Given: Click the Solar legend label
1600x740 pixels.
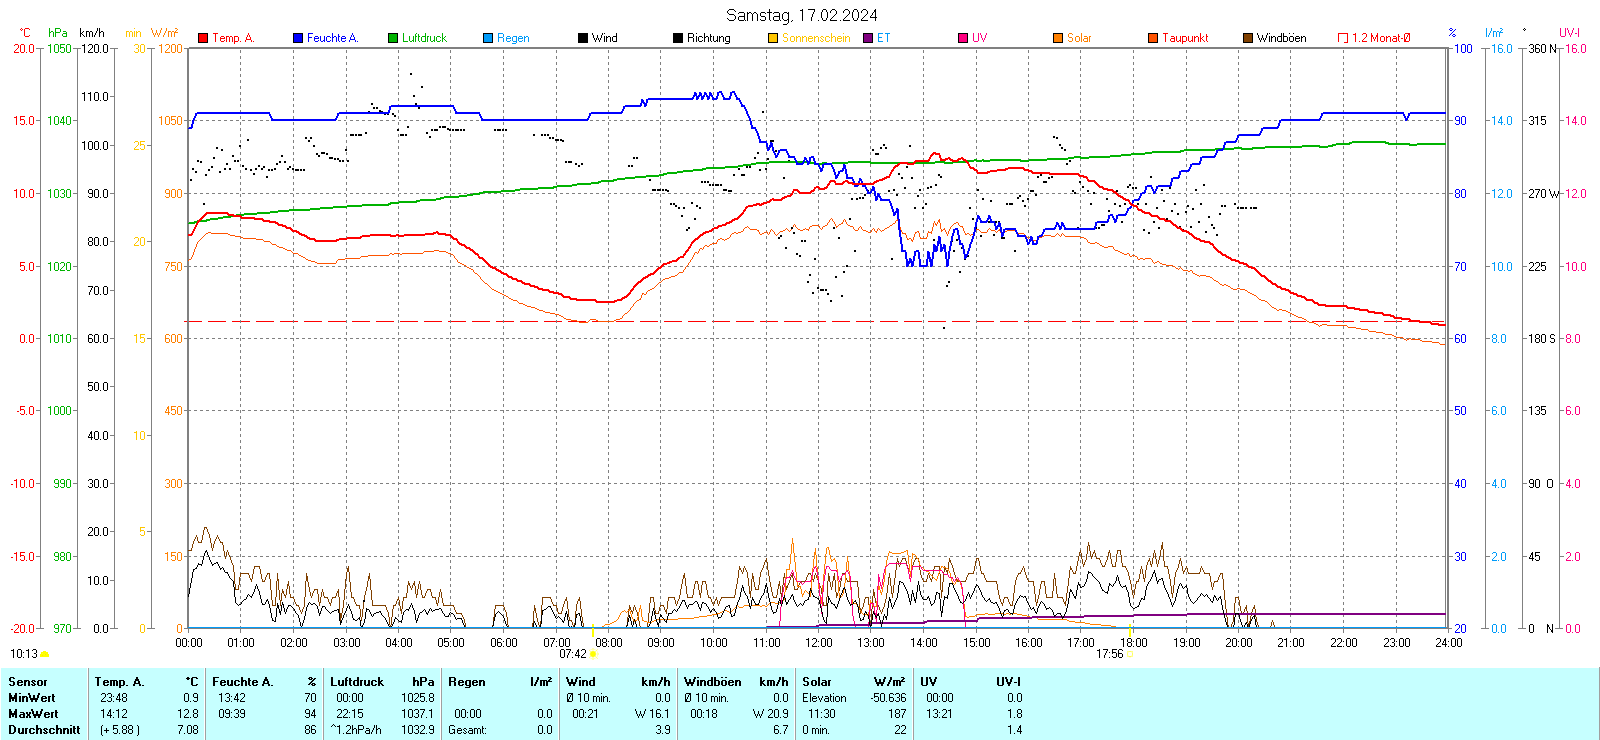Looking at the screenshot, I should click(1079, 38).
